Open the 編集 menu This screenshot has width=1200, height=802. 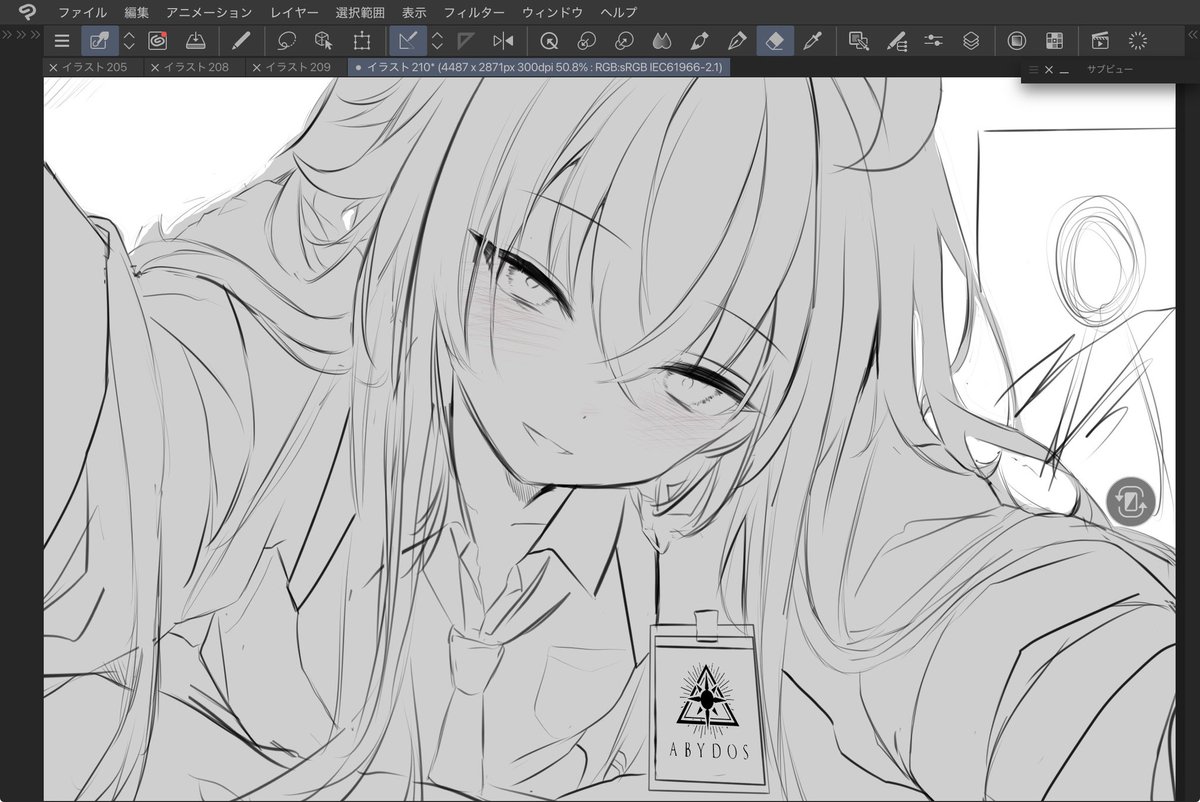click(x=137, y=13)
